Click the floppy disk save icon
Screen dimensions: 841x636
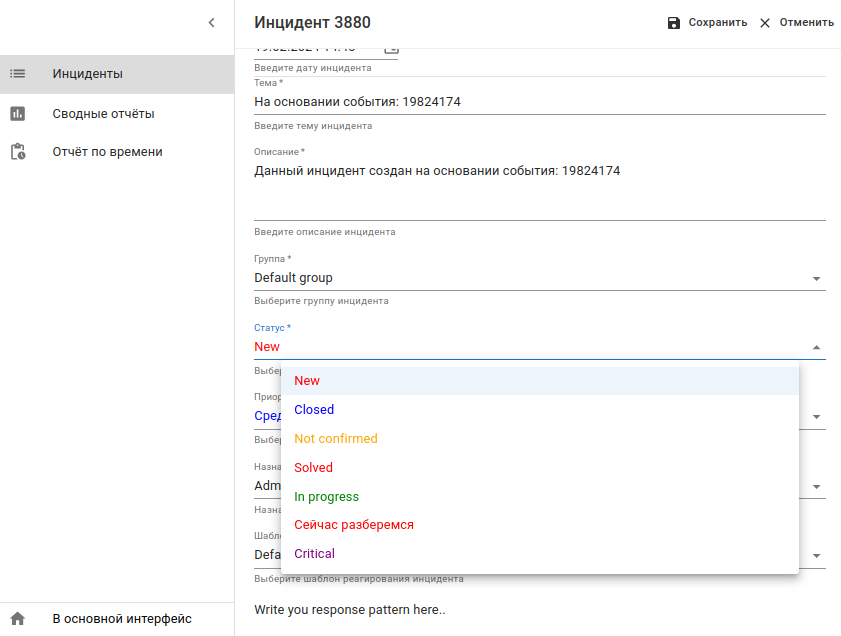[x=674, y=23]
